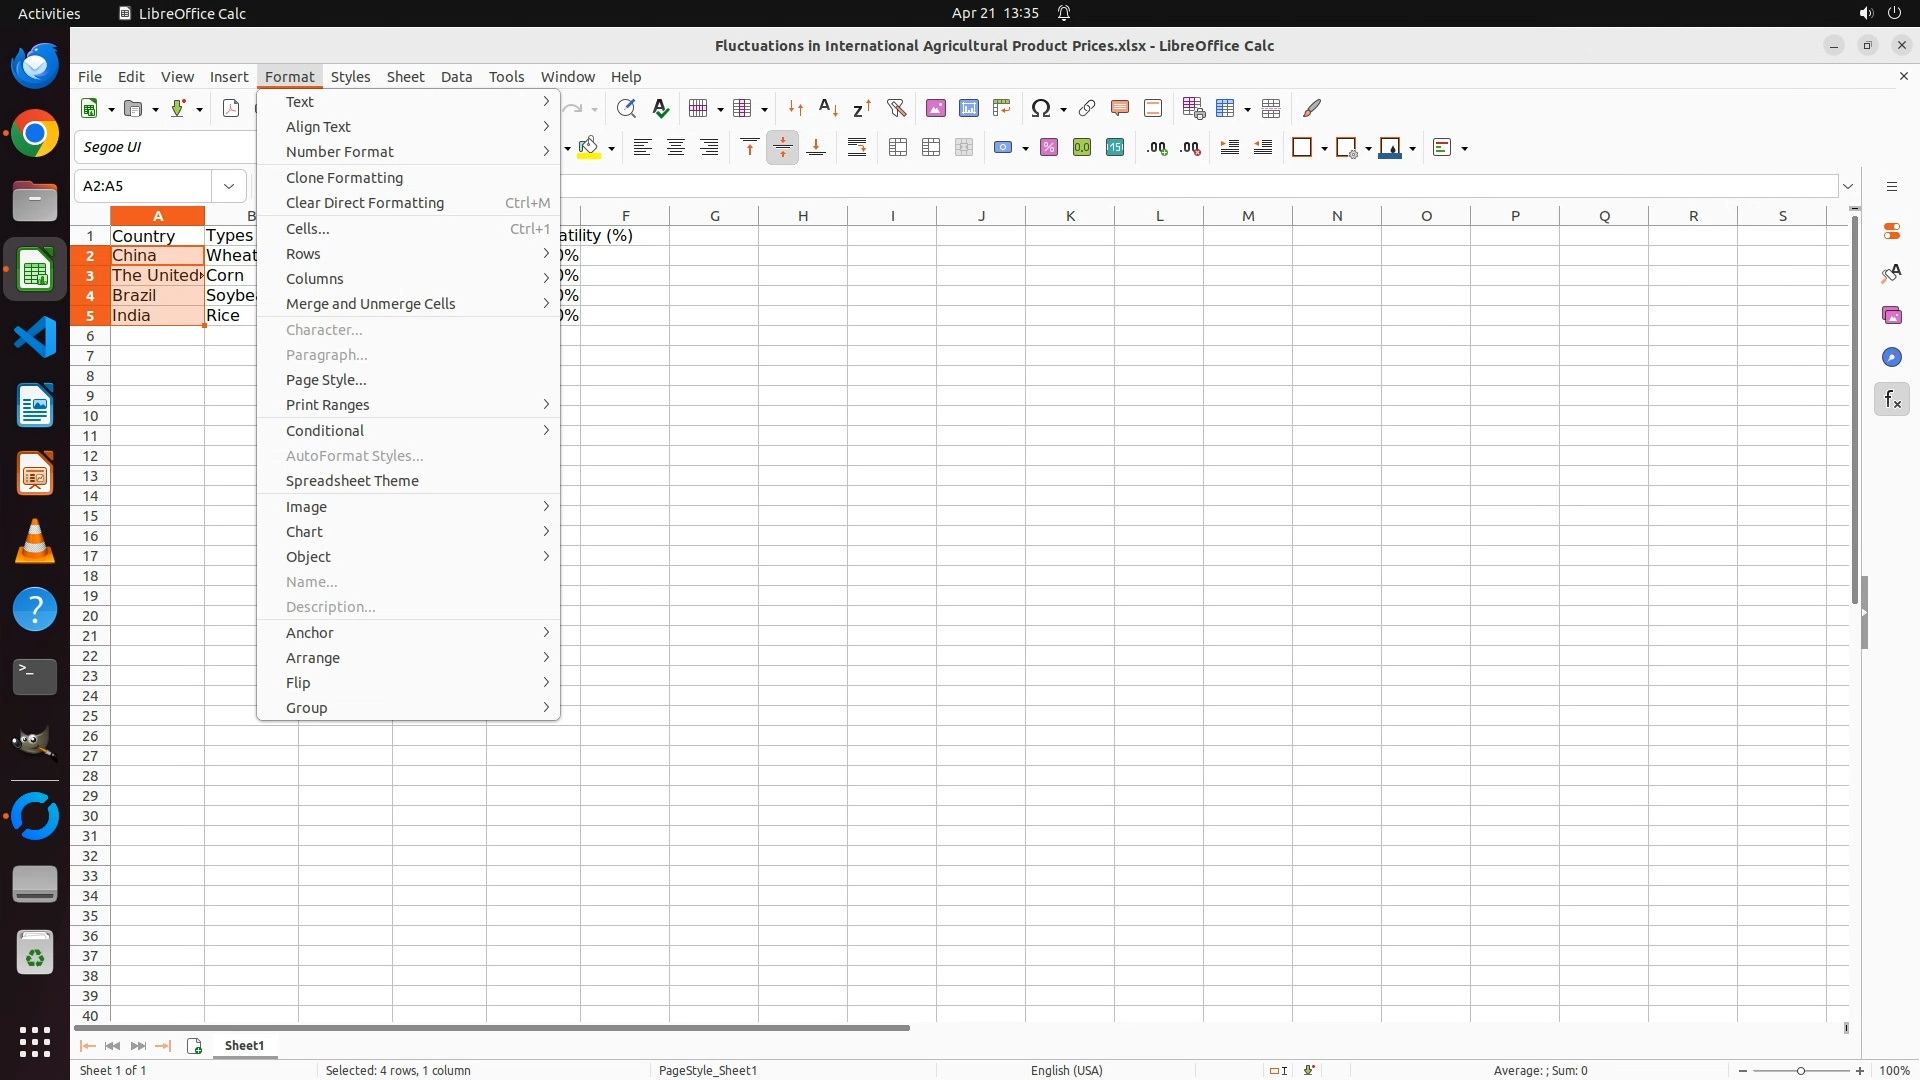This screenshot has width=1920, height=1080.
Task: Toggle Wrap Text button
Action: [x=856, y=148]
